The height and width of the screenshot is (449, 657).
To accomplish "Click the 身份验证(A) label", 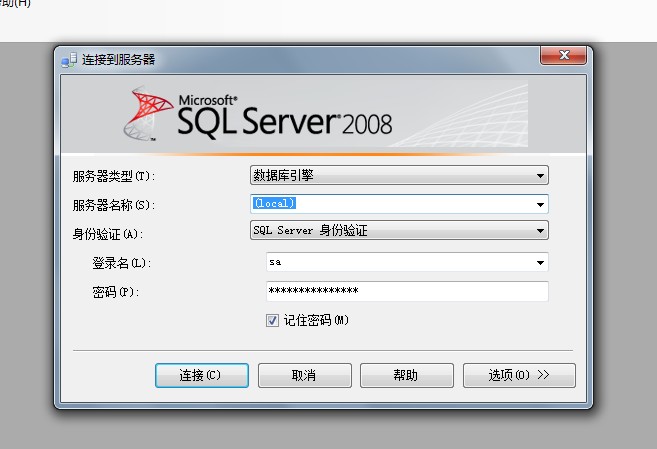I will 108,234.
